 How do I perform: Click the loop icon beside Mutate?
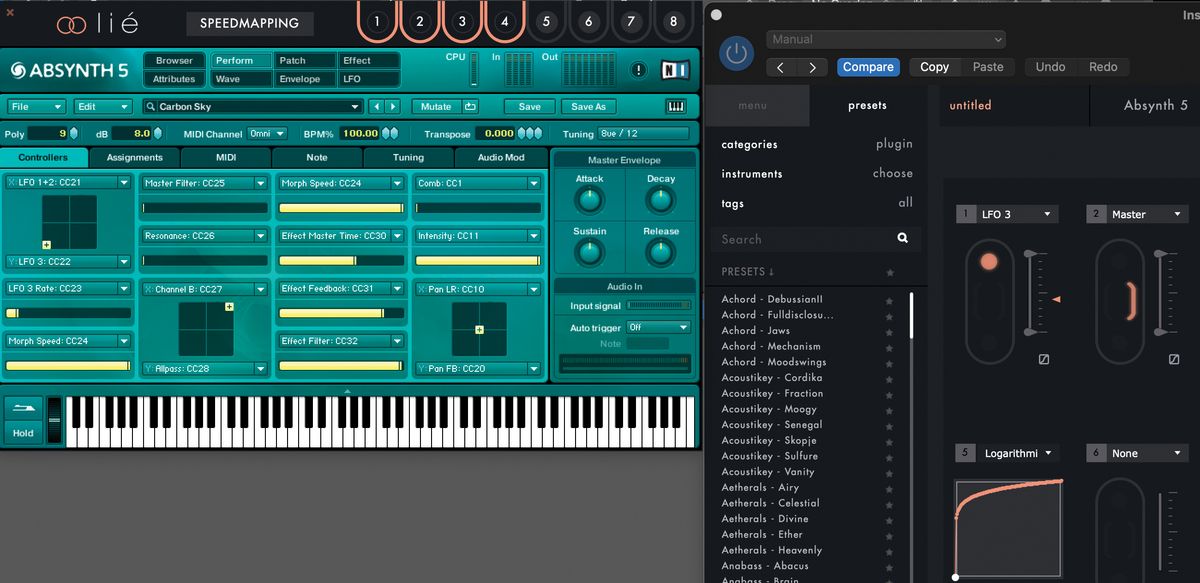point(470,107)
